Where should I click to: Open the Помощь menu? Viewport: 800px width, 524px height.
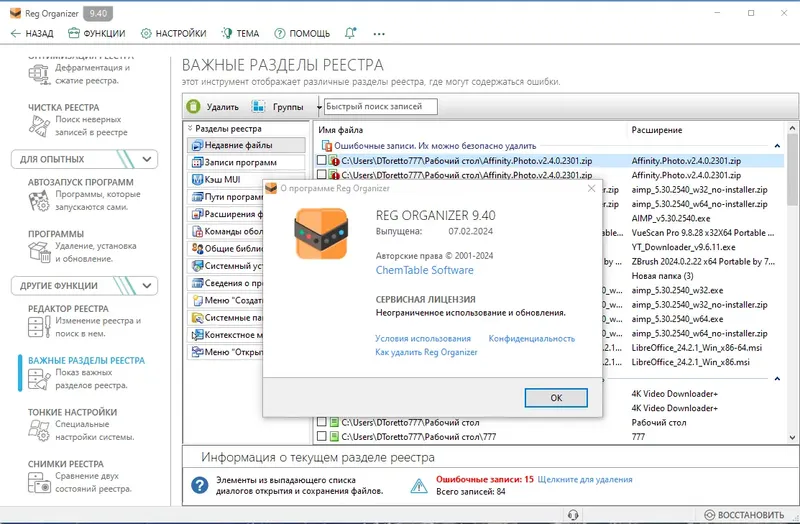point(302,34)
